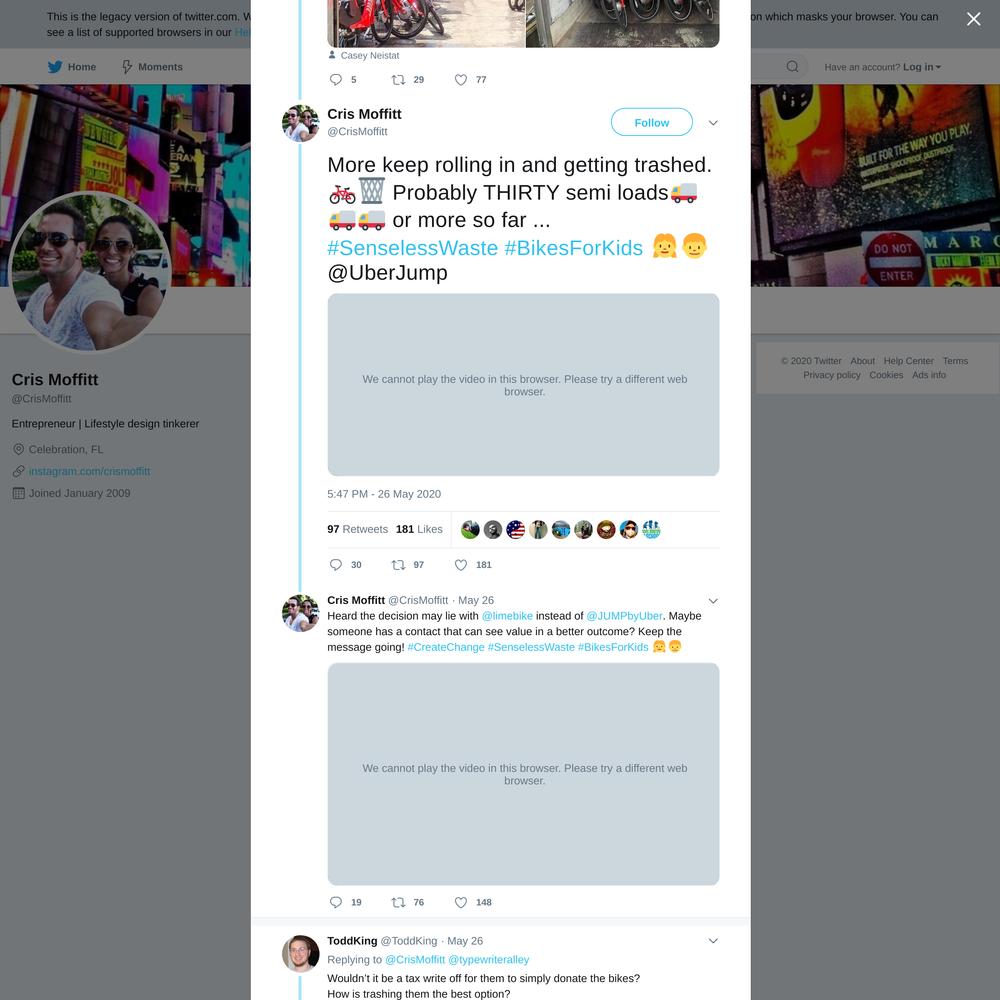Follow Cris Moffitt

point(651,122)
